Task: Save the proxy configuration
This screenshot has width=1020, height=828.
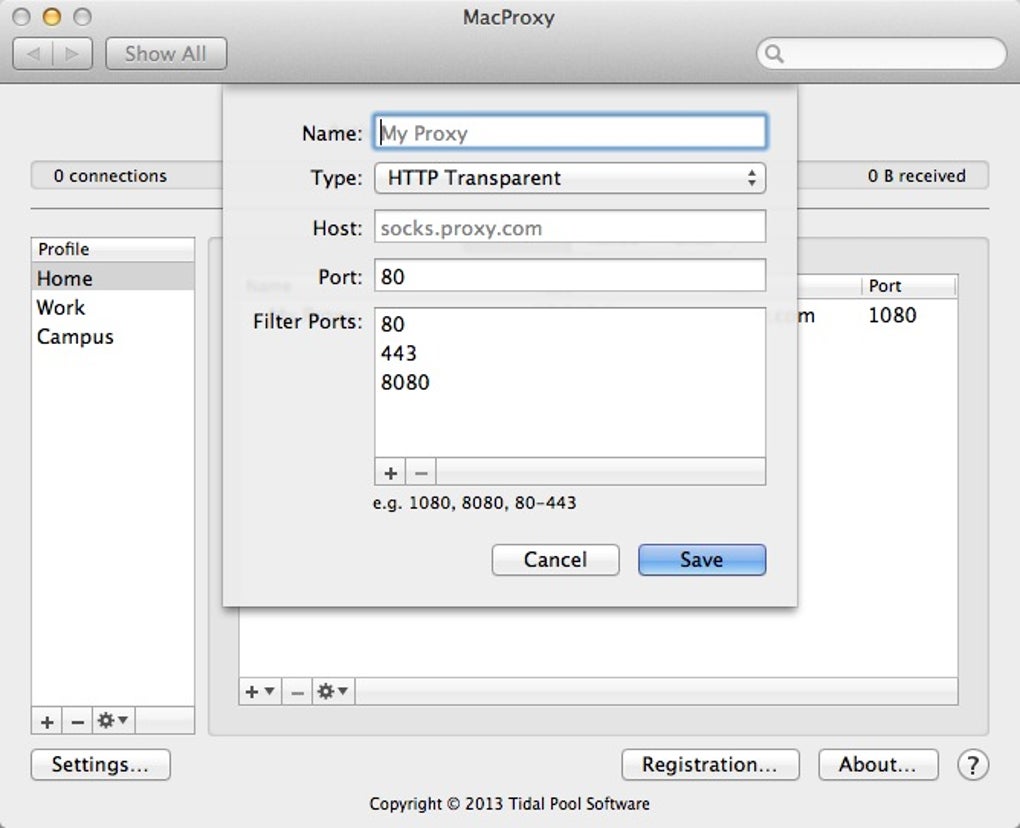Action: tap(702, 560)
